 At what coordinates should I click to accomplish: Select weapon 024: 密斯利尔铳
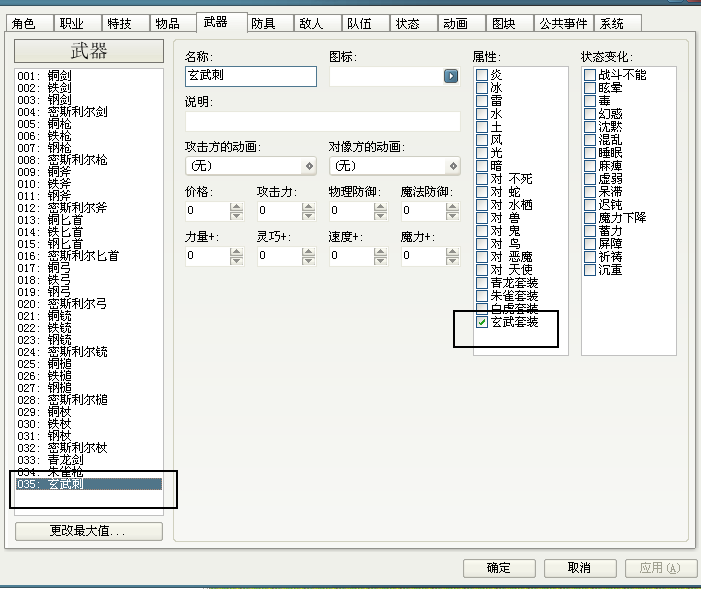point(89,352)
